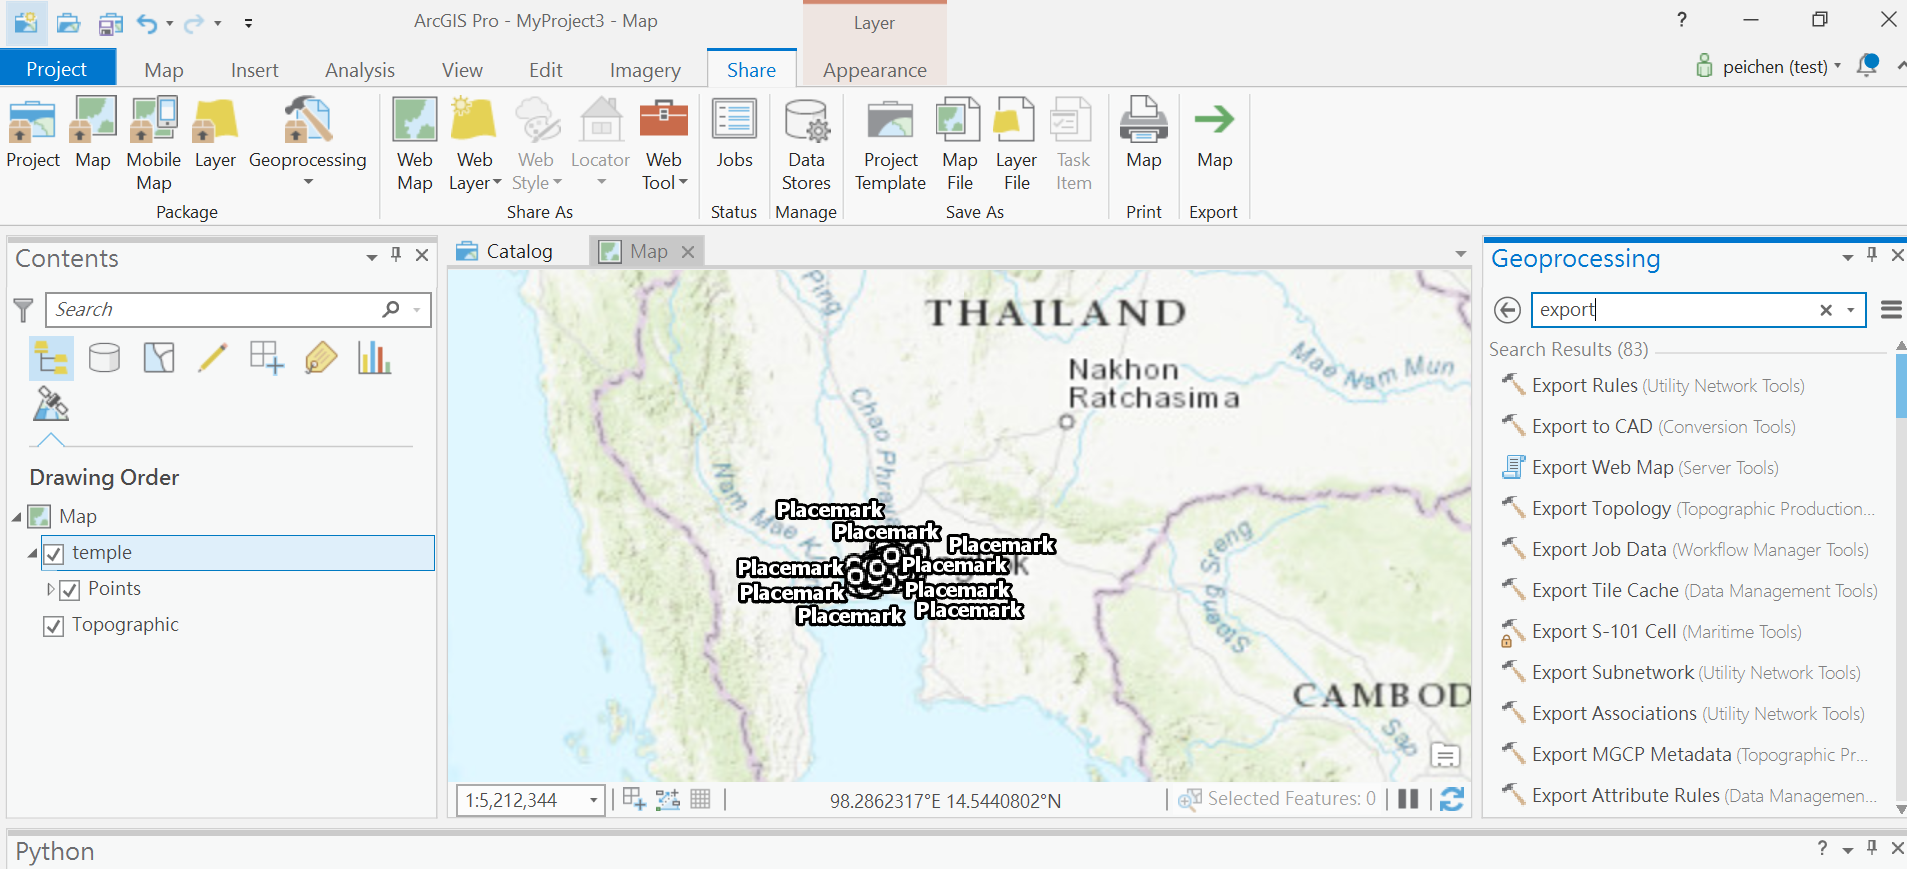Screen dimensions: 1907x869
Task: Switch to List By Charts view
Action: click(374, 358)
